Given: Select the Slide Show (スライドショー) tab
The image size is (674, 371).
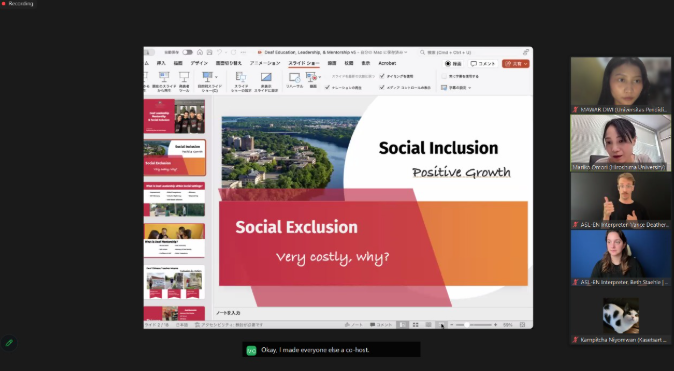Looking at the screenshot, I should pos(303,63).
